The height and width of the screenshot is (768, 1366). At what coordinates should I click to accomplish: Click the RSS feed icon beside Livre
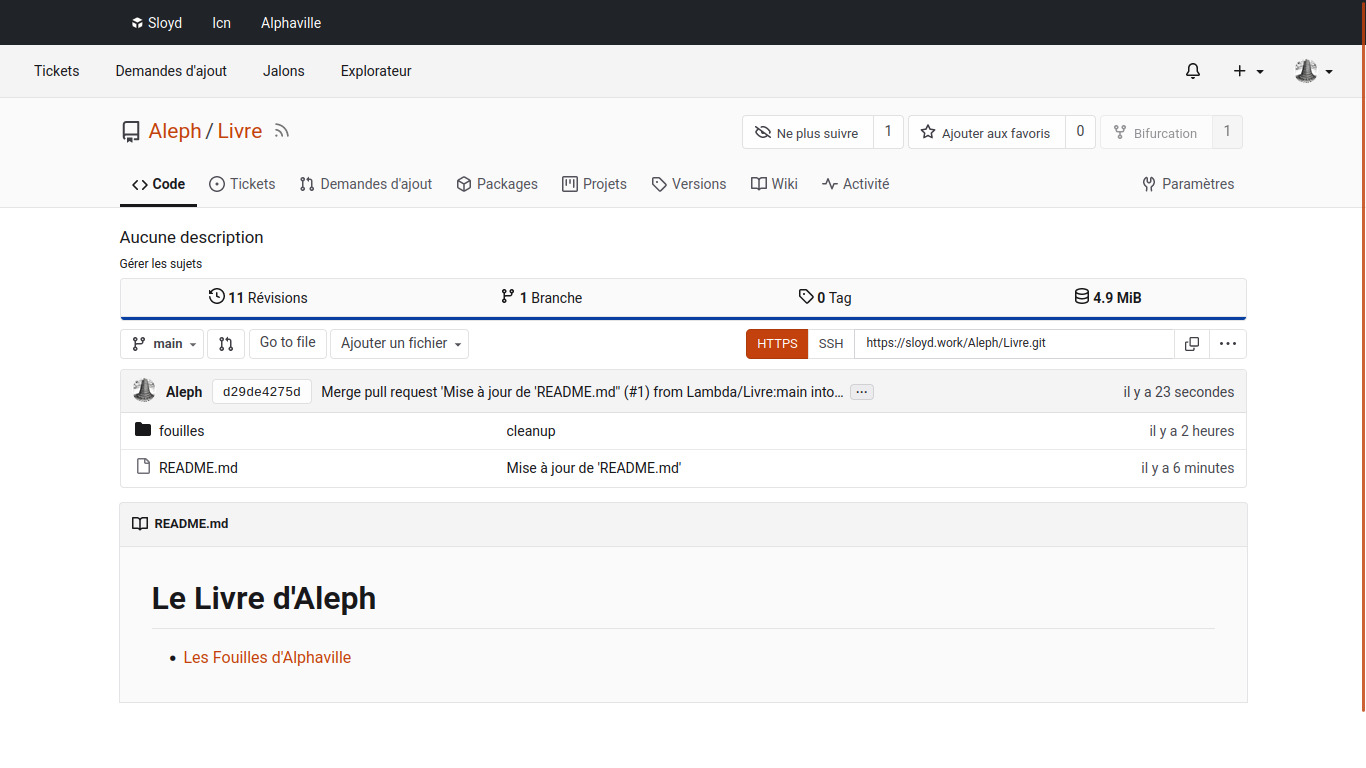coord(282,131)
